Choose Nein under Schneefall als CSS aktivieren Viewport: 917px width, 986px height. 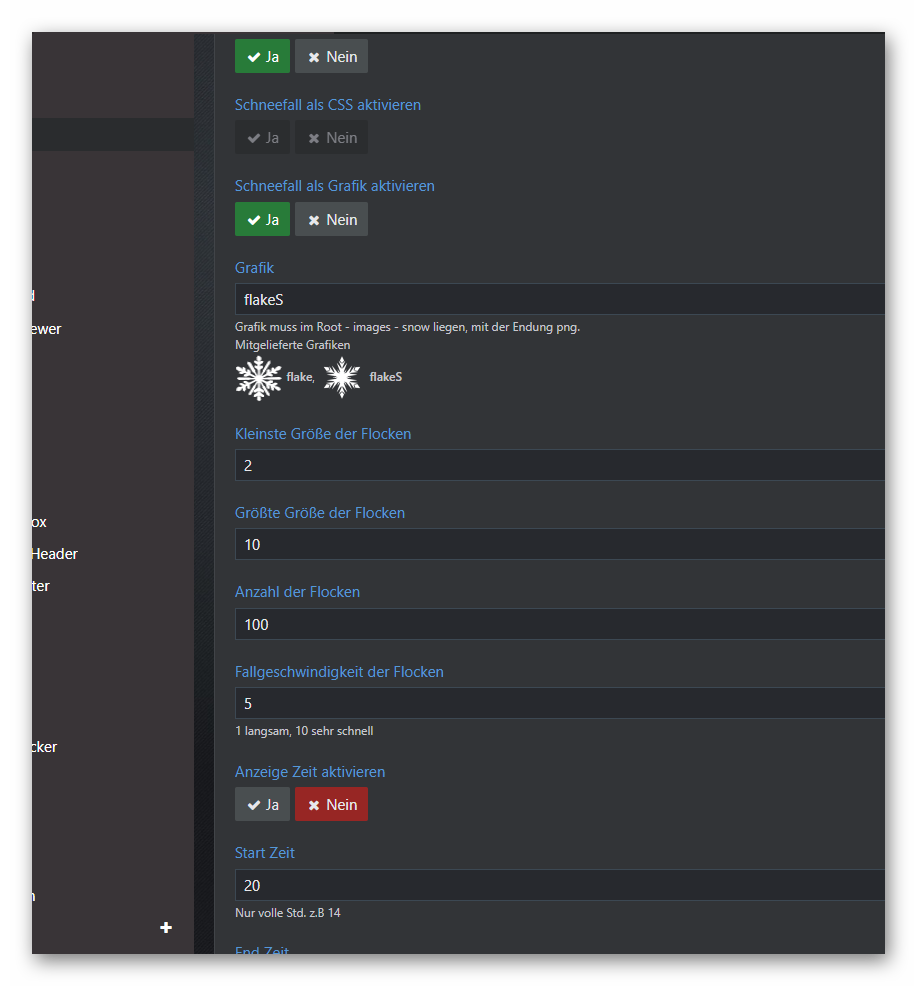tap(331, 138)
